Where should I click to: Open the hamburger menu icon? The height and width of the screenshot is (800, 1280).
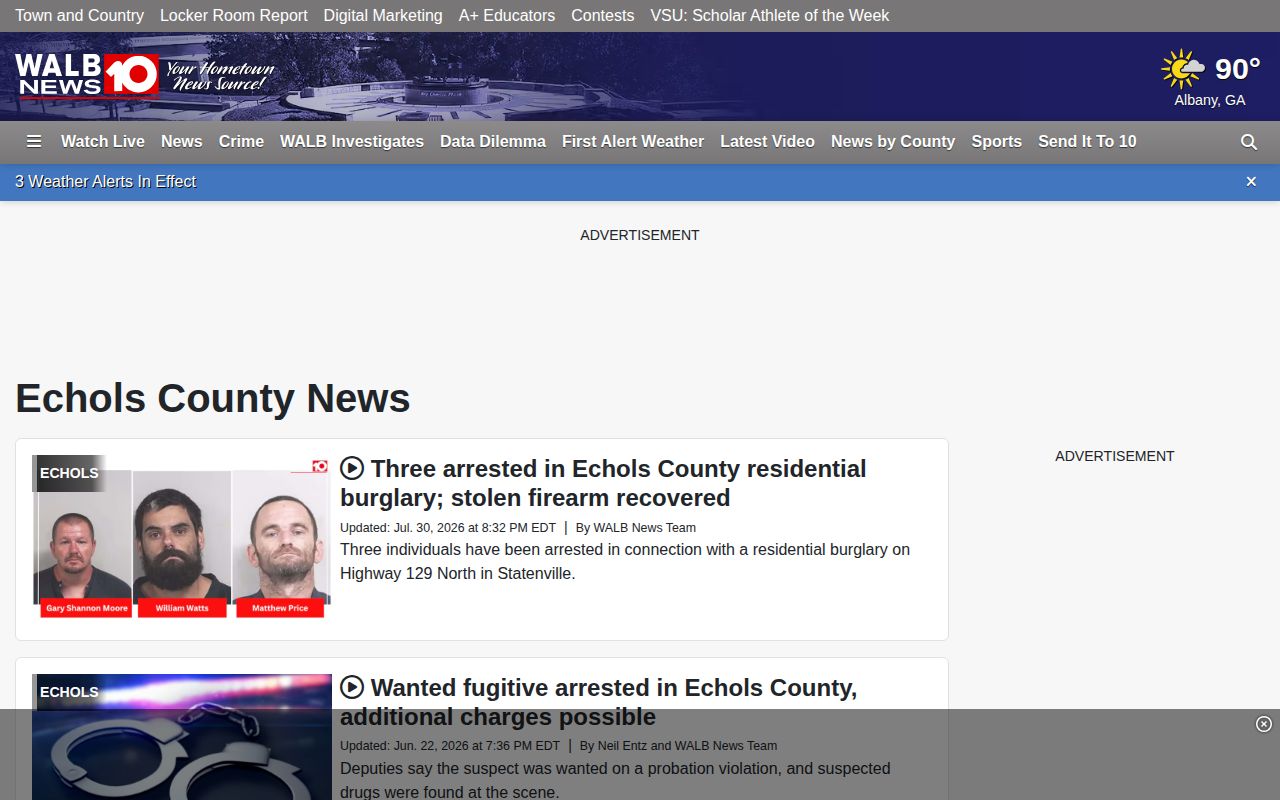click(34, 142)
